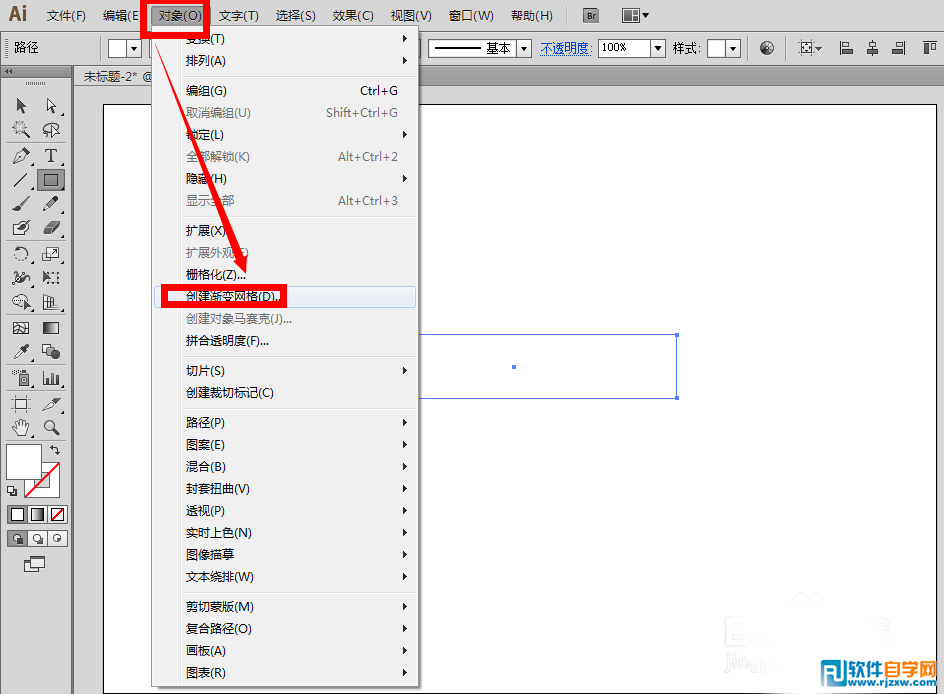Expand the 切片(S) submenu arrow
The width and height of the screenshot is (944, 694).
(x=405, y=371)
